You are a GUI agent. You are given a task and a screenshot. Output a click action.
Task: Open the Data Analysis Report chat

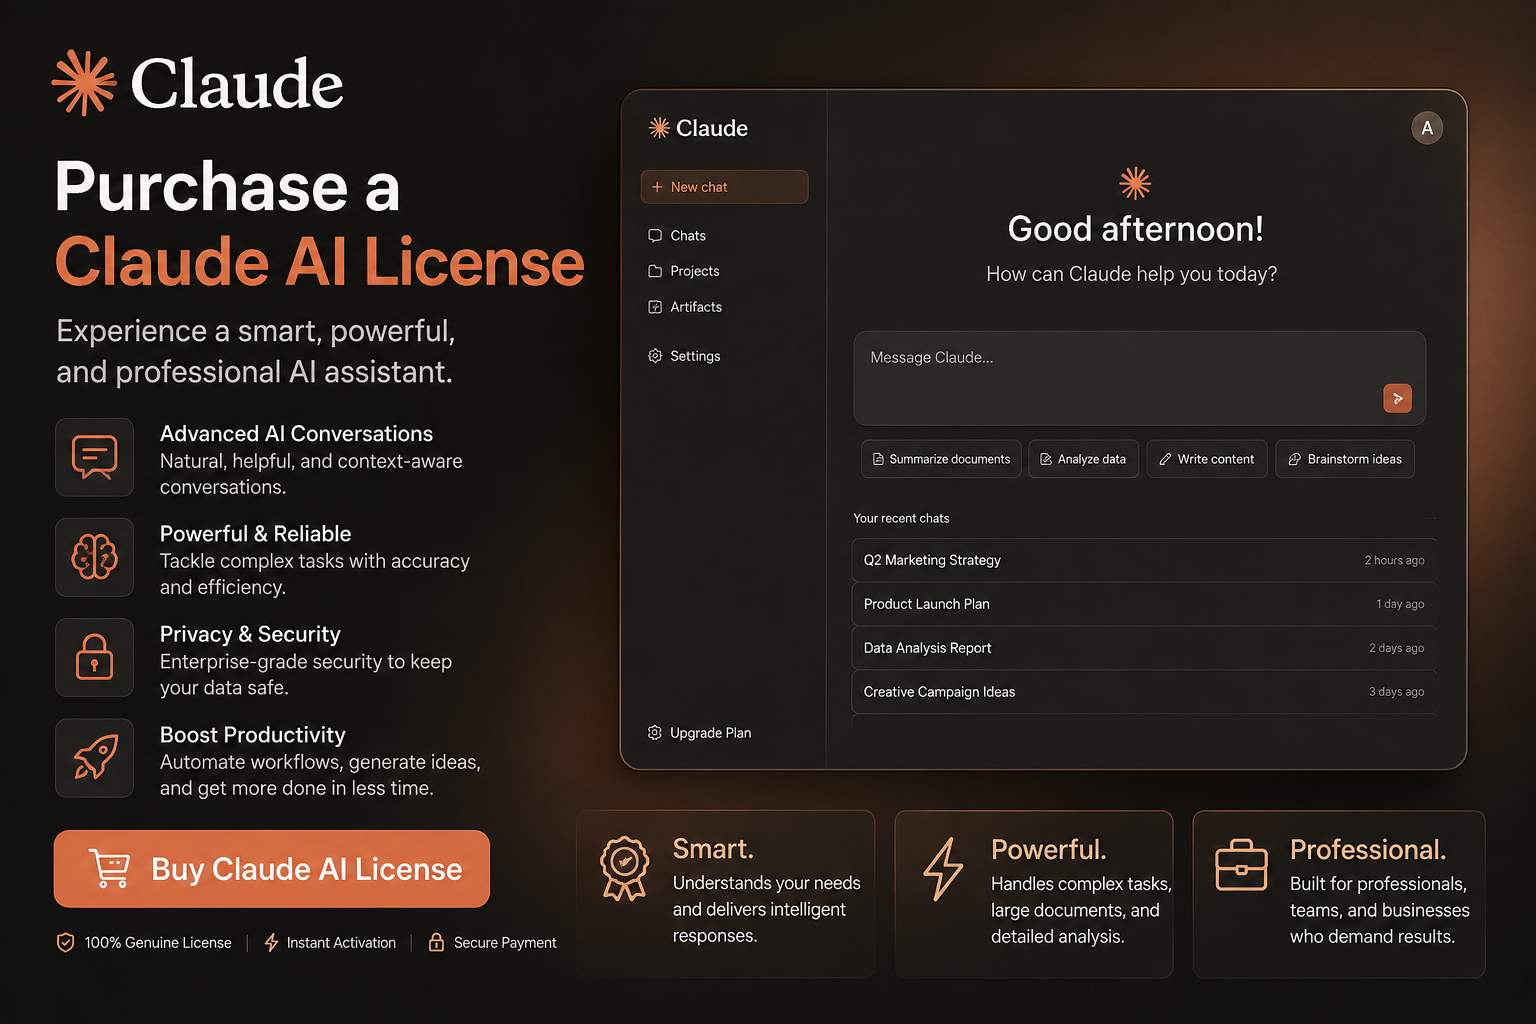[1144, 648]
